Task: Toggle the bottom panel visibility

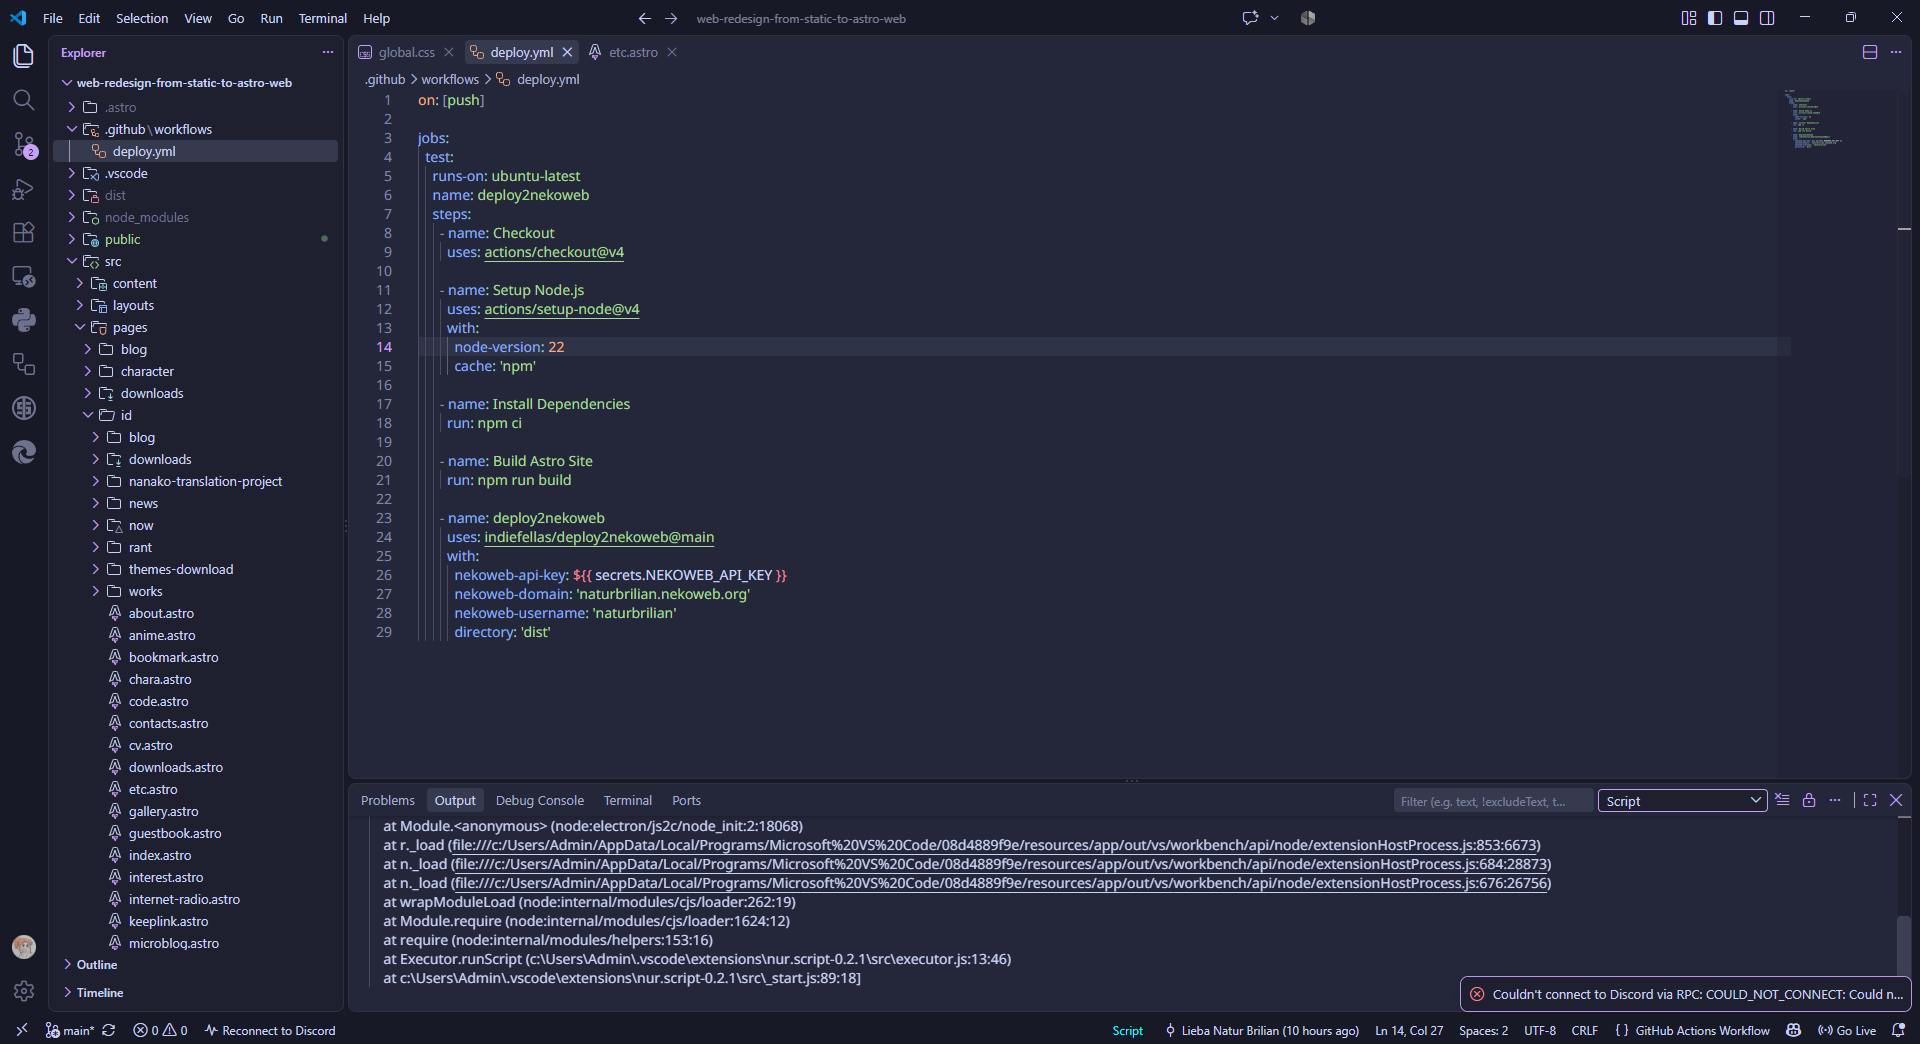Action: (1741, 18)
